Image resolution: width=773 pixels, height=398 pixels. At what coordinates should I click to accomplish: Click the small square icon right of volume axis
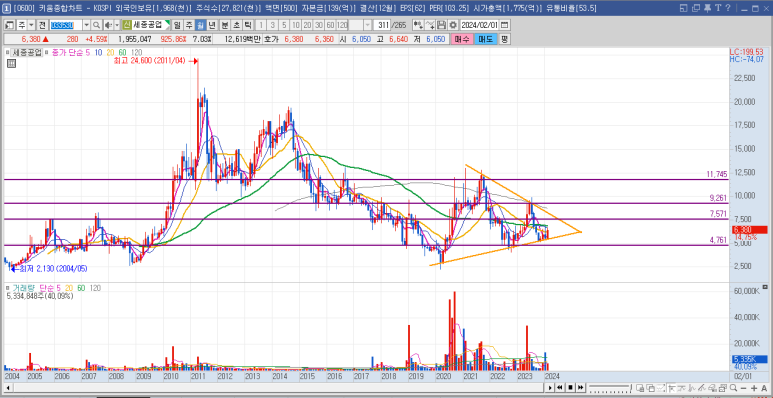(x=765, y=286)
